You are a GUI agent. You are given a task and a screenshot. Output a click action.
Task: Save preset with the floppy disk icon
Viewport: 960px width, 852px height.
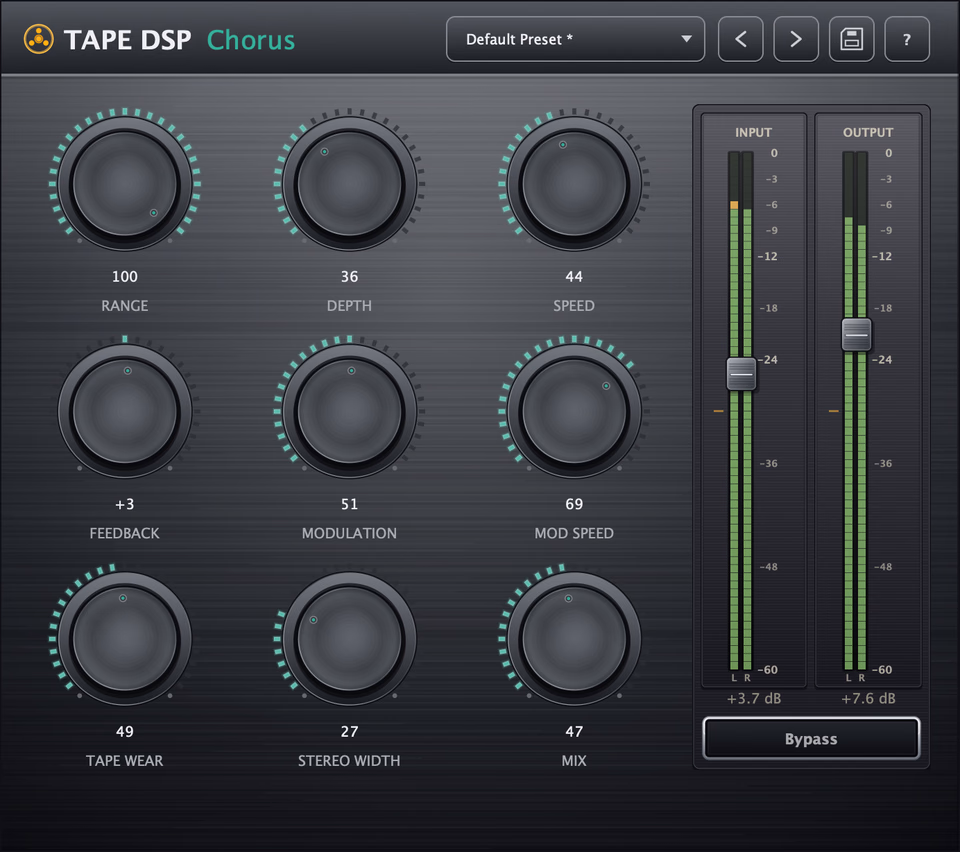(851, 39)
